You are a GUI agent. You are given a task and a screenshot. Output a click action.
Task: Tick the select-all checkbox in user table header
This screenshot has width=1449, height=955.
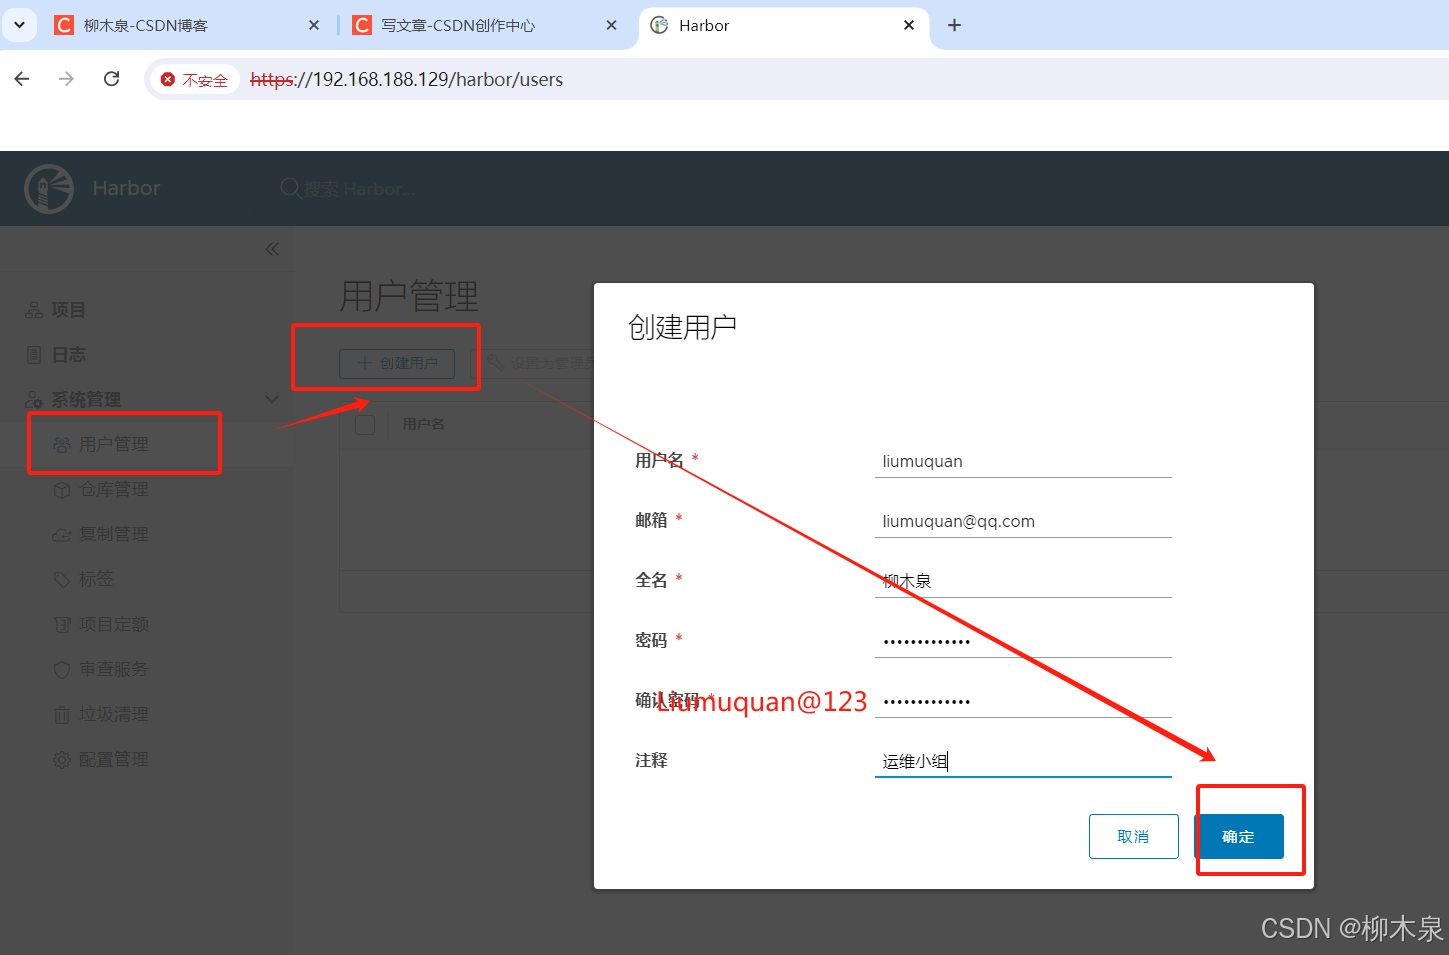click(x=365, y=424)
